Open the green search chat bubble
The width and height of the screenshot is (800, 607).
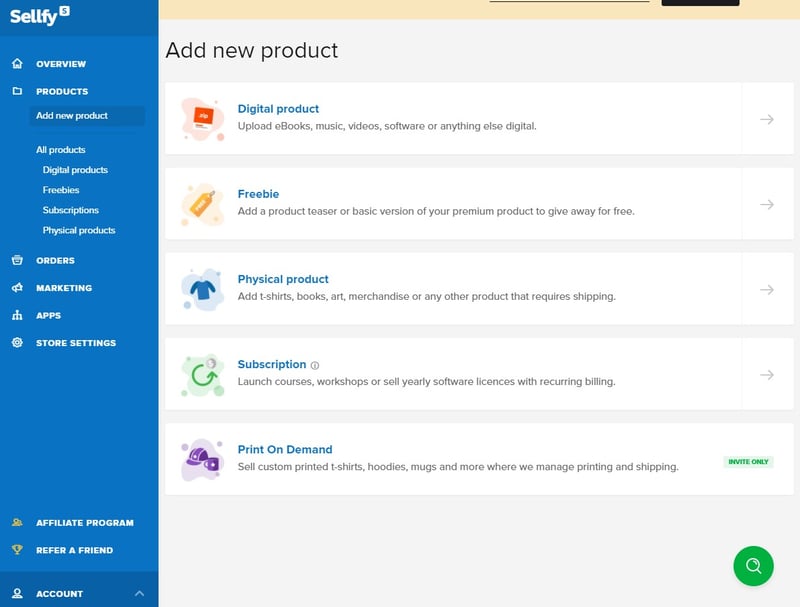753,566
